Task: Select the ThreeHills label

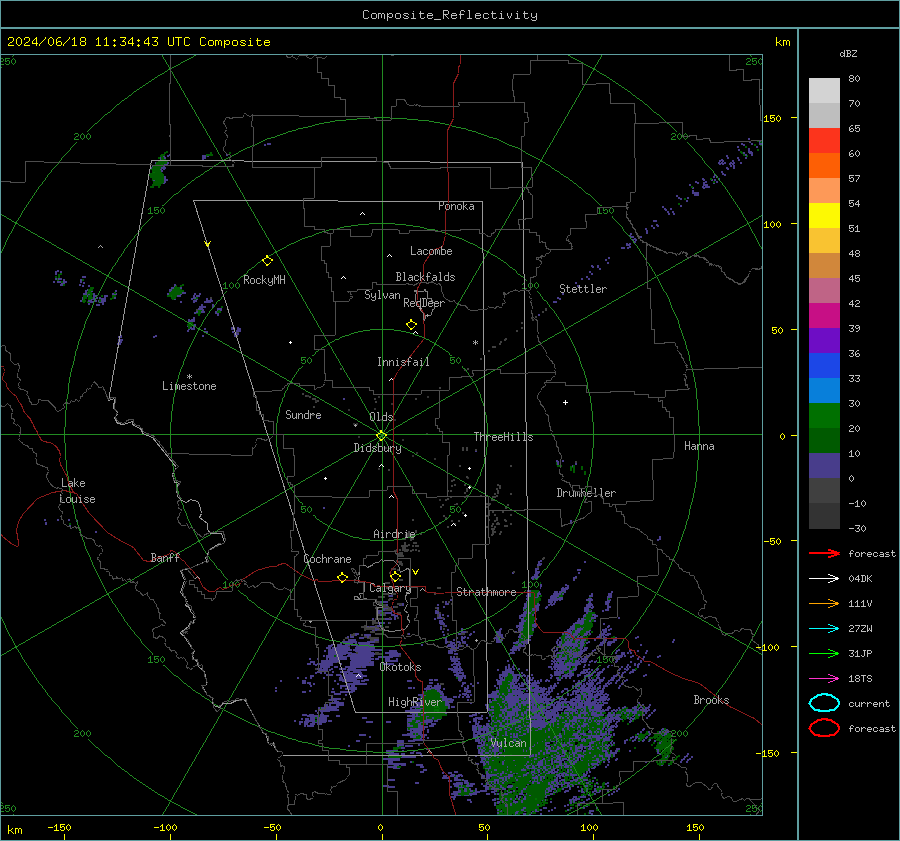Action: [x=503, y=437]
